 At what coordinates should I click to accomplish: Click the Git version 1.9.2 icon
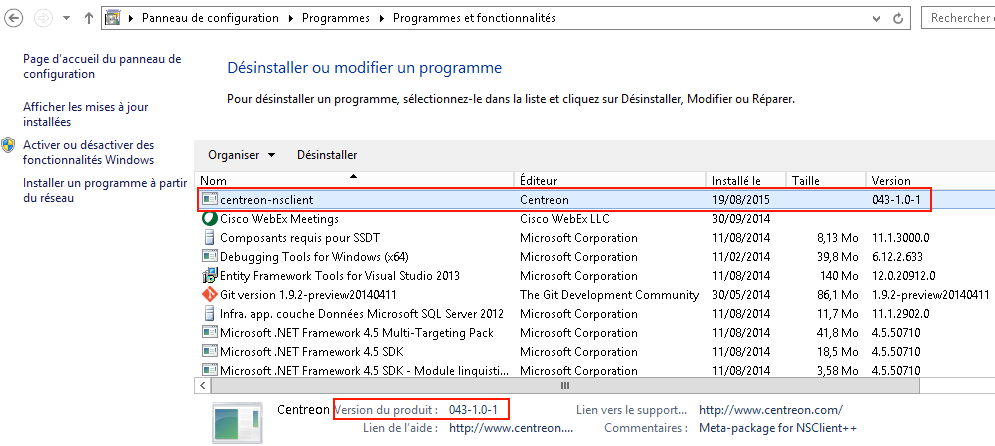coord(209,294)
